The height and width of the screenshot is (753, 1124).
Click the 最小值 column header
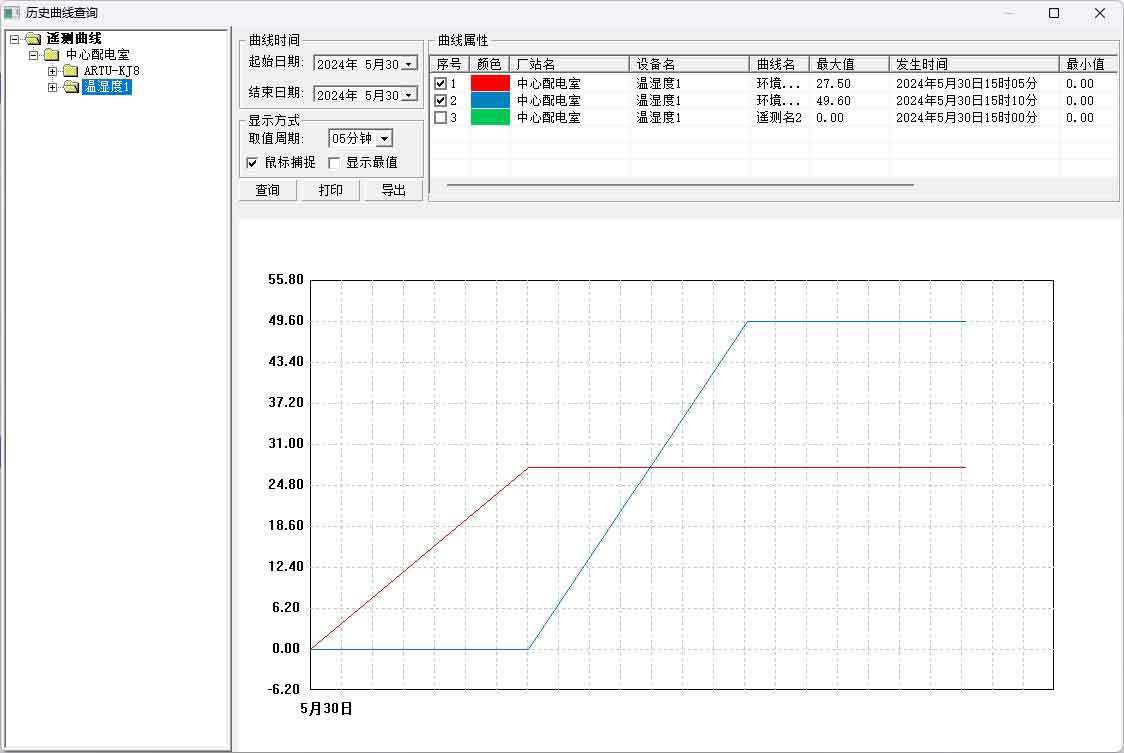[1087, 64]
